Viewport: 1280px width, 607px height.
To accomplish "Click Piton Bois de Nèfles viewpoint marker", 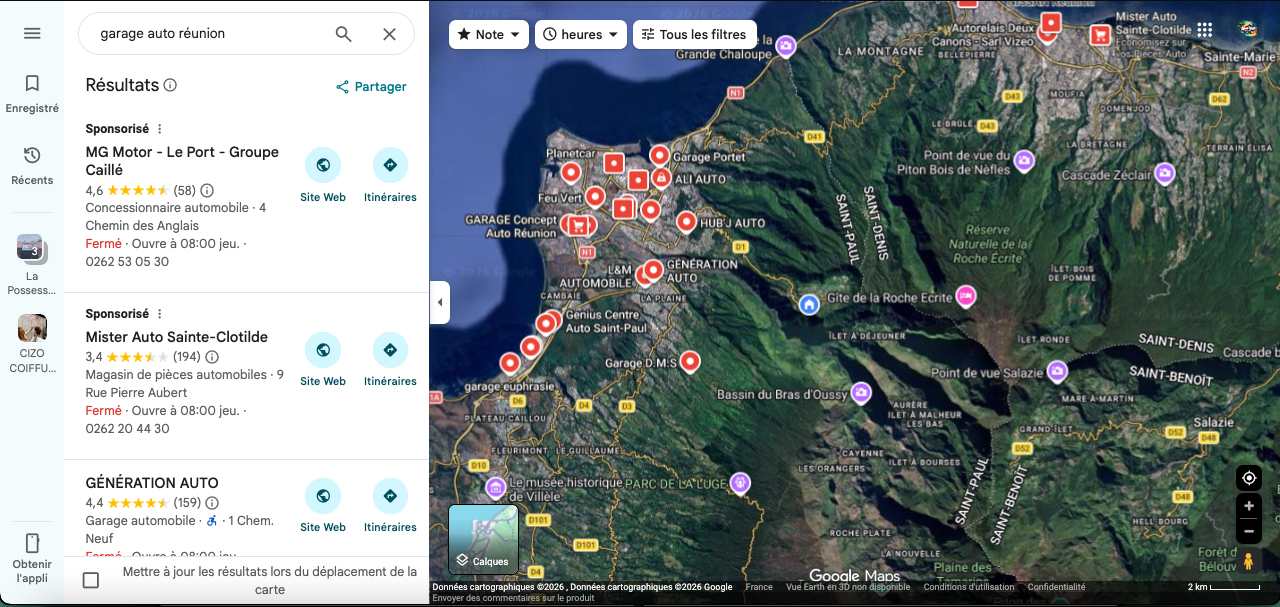I will click(x=1023, y=160).
